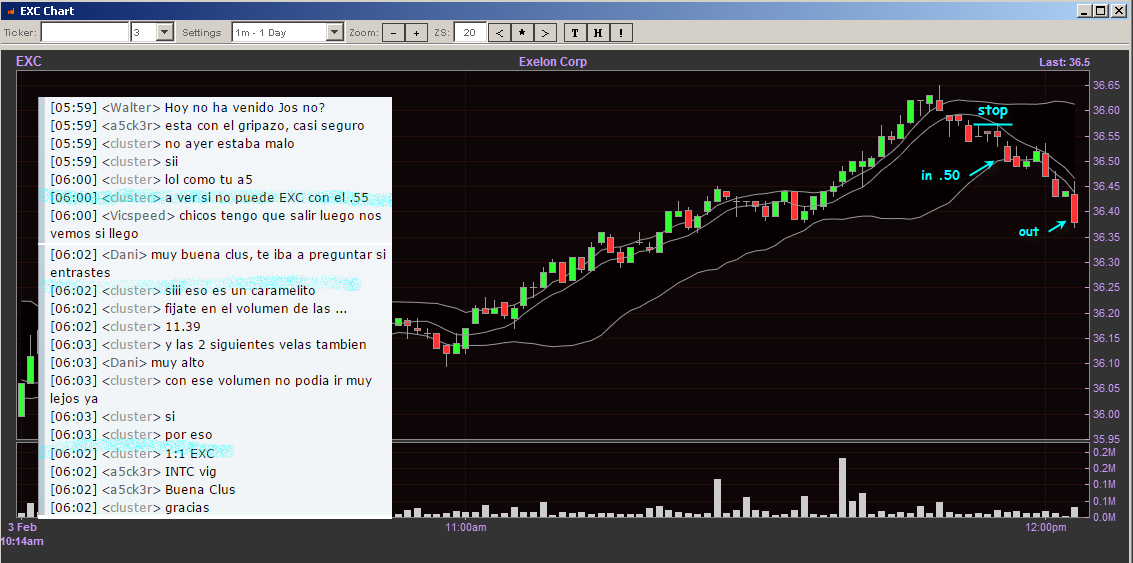The width and height of the screenshot is (1133, 563).
Task: Click the 3 Feb date label
Action: pos(21,528)
